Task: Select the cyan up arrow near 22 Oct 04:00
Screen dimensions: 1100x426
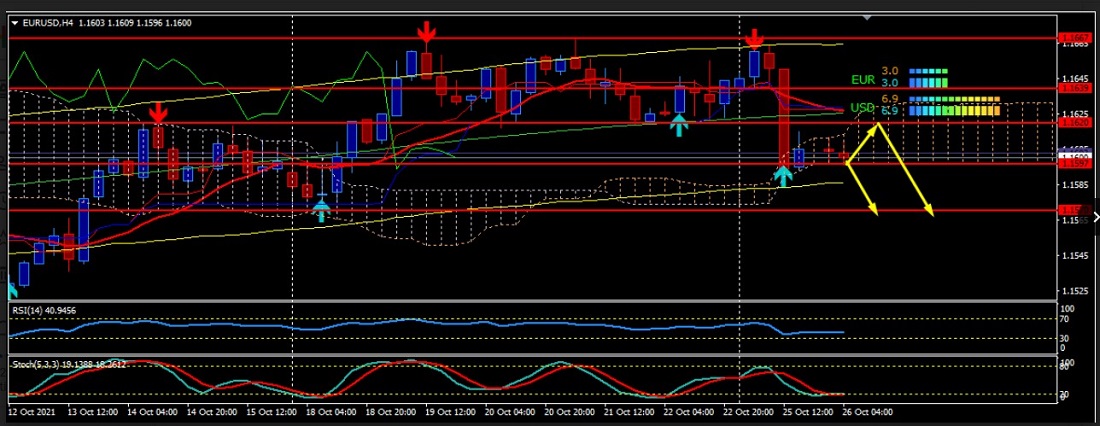Action: tap(679, 125)
